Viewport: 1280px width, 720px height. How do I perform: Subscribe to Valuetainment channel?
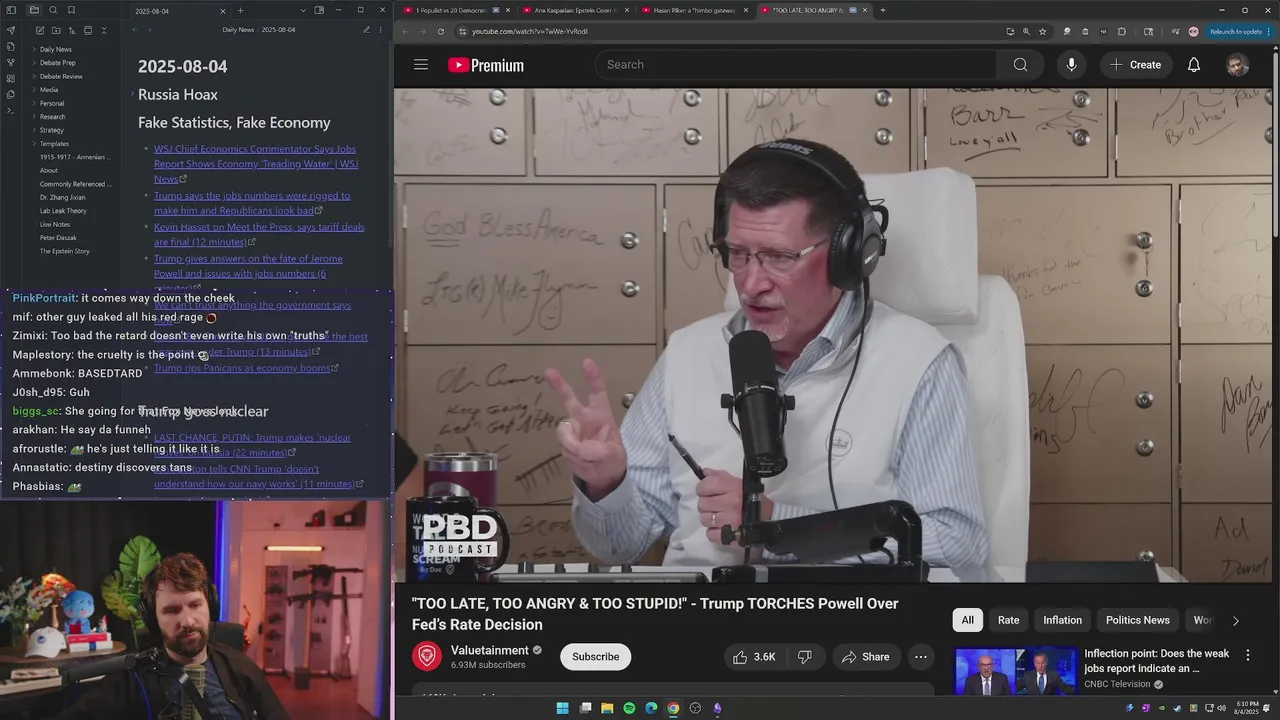tap(595, 657)
